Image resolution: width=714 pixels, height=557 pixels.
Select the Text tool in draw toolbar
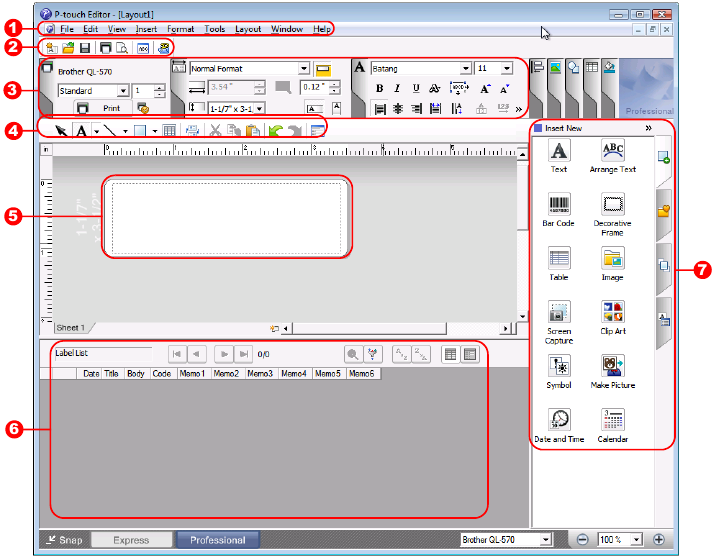[x=82, y=131]
